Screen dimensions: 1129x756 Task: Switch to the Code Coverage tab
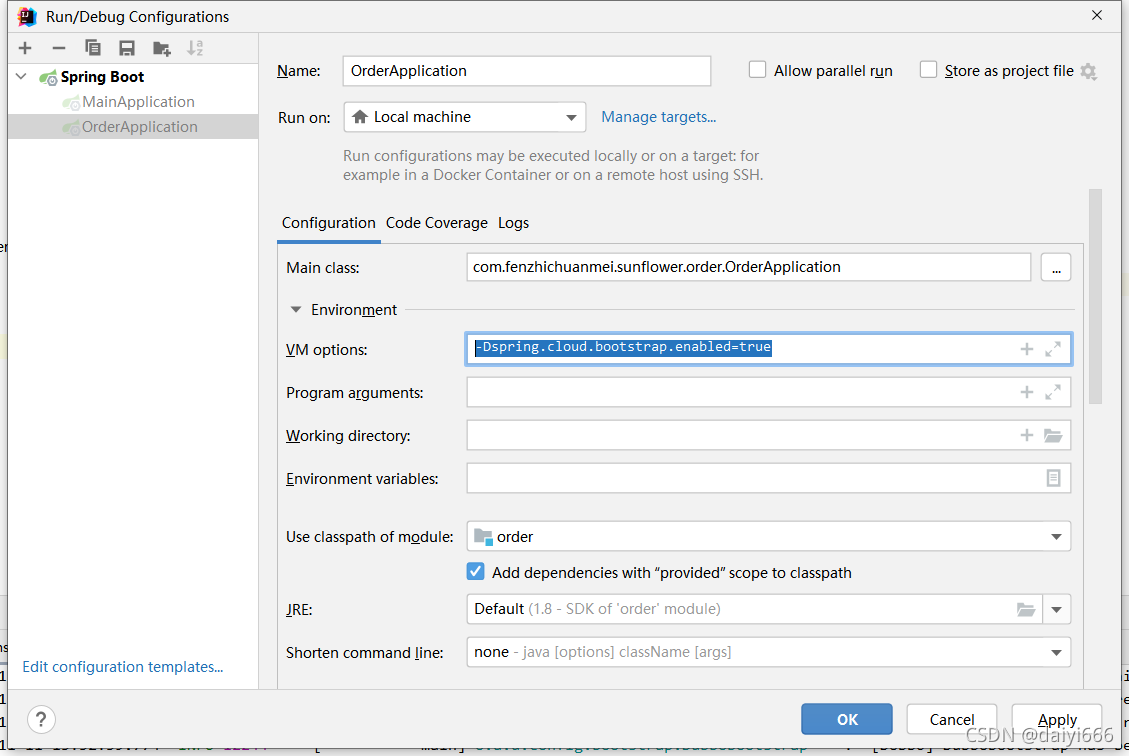(x=436, y=223)
